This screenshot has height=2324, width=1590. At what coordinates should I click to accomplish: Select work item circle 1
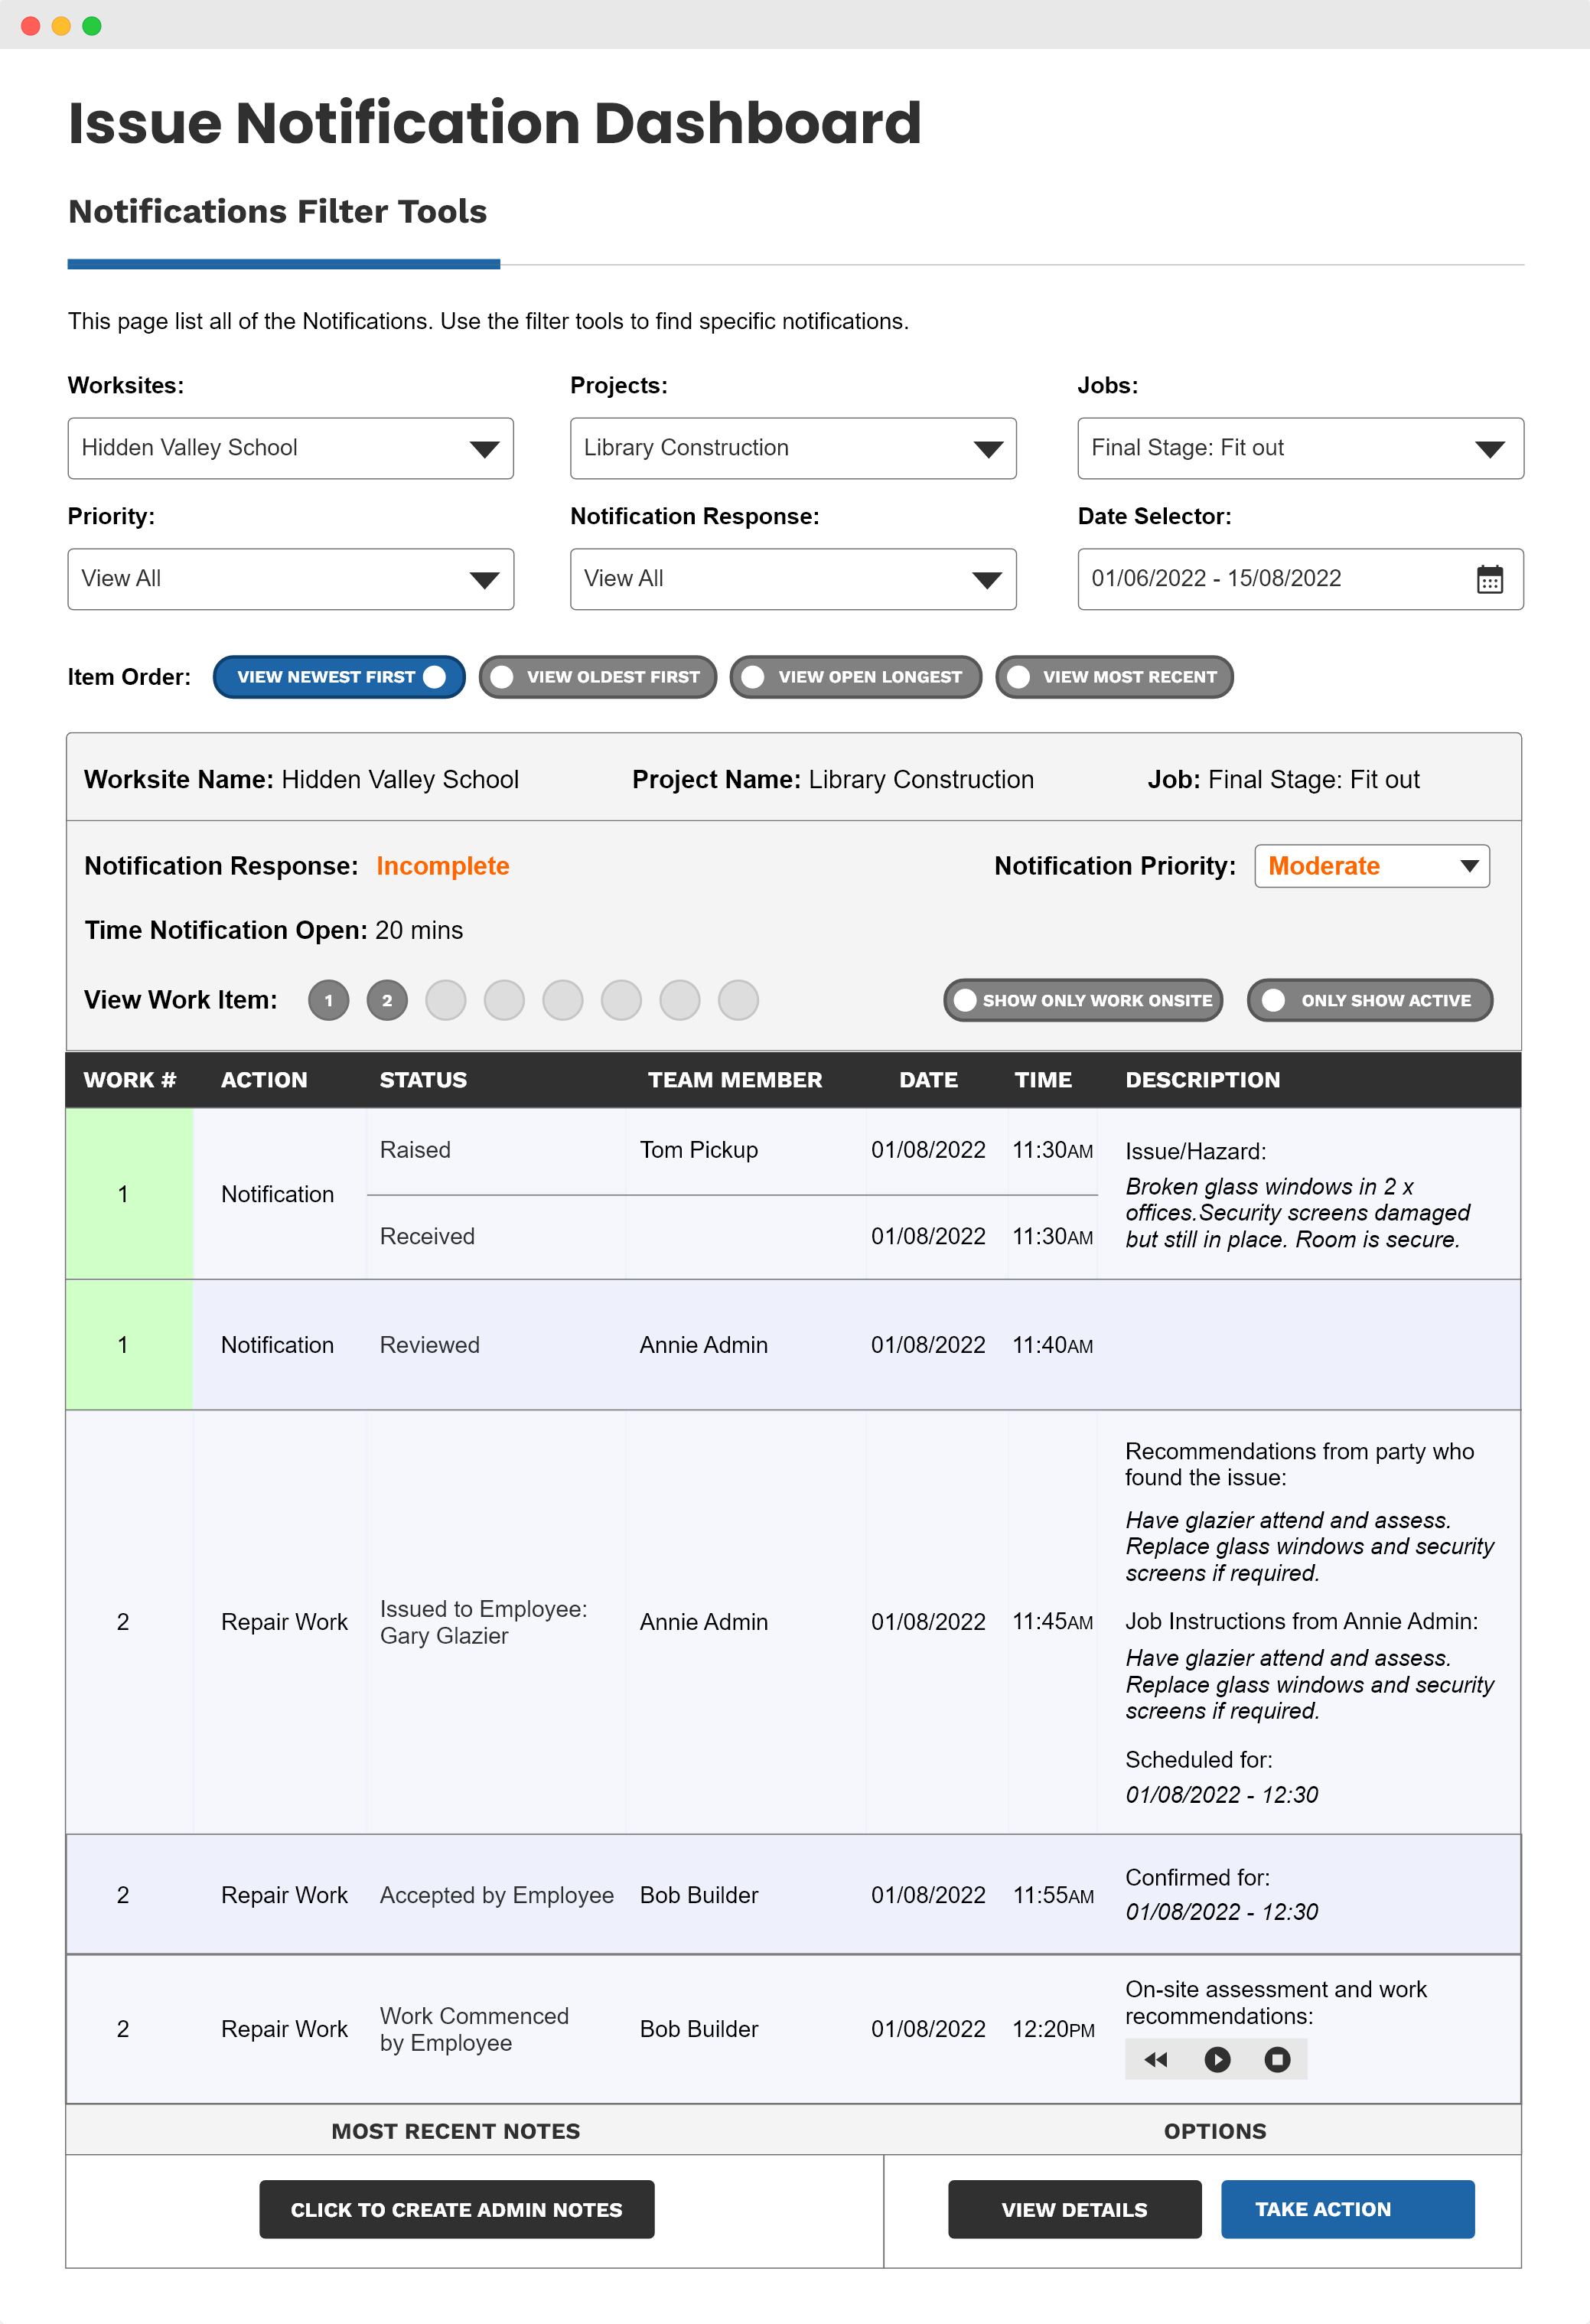(x=328, y=1000)
